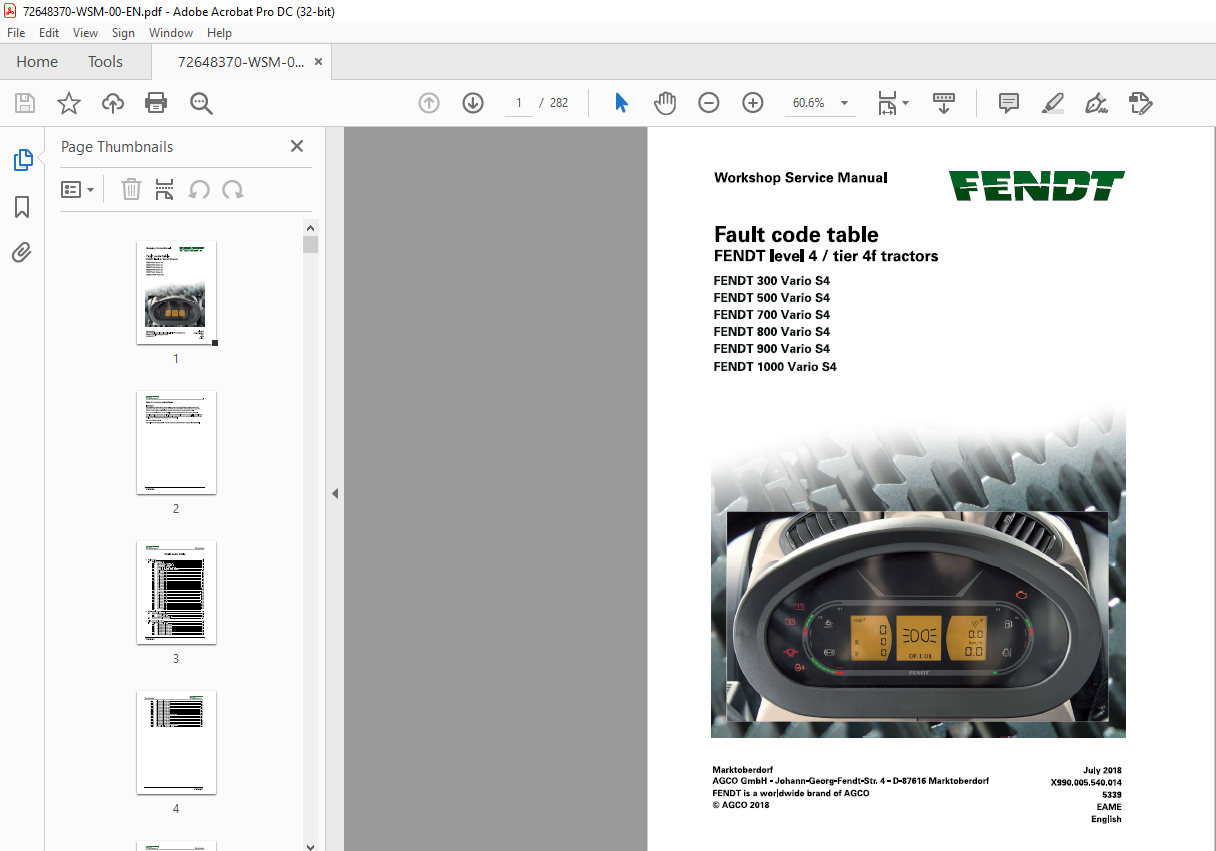The image size is (1216, 851).
Task: Click 'FENDT 300 Vario S4' text
Action: click(x=771, y=281)
